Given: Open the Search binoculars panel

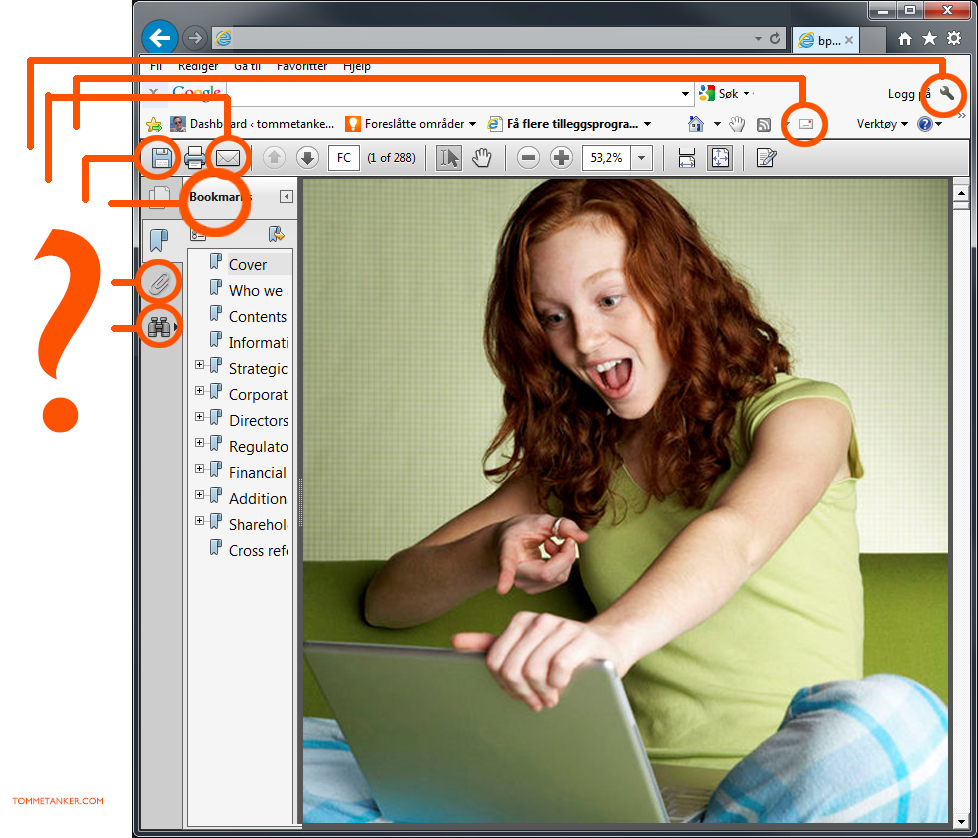Looking at the screenshot, I should (159, 326).
